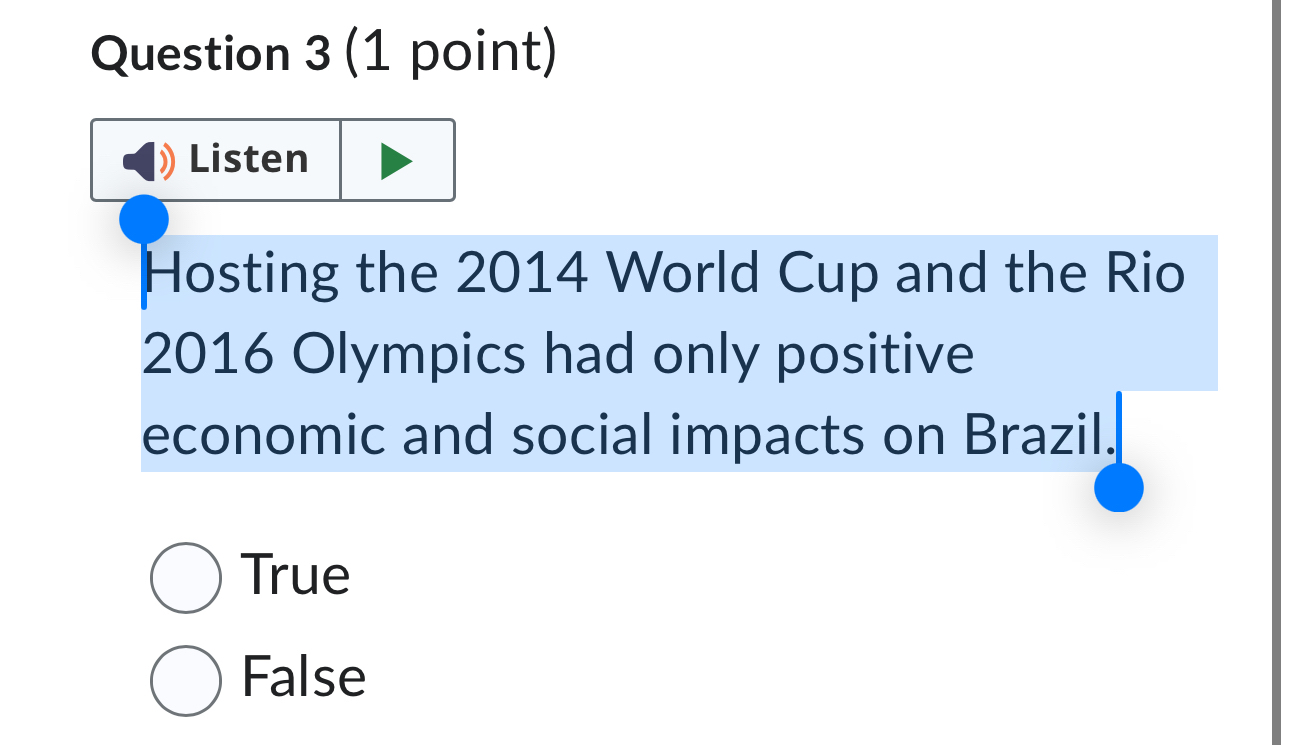The width and height of the screenshot is (1290, 745).
Task: Select the audio playback arrow icon
Action: point(397,159)
